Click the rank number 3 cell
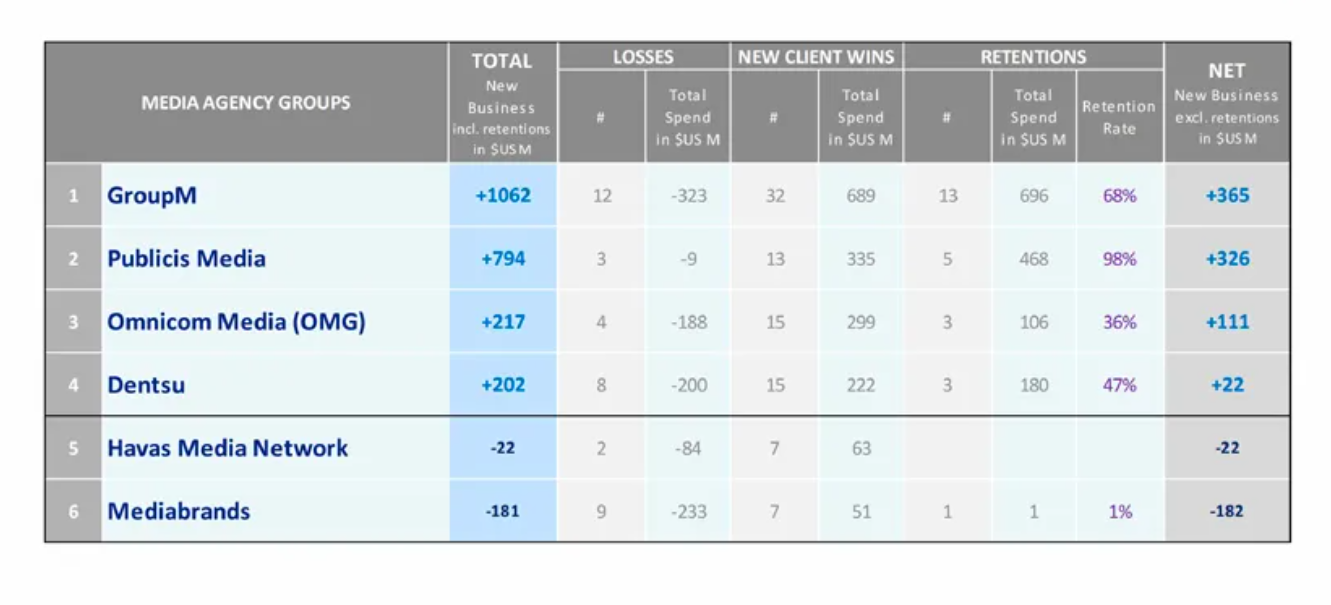The width and height of the screenshot is (1331, 605). (x=73, y=322)
